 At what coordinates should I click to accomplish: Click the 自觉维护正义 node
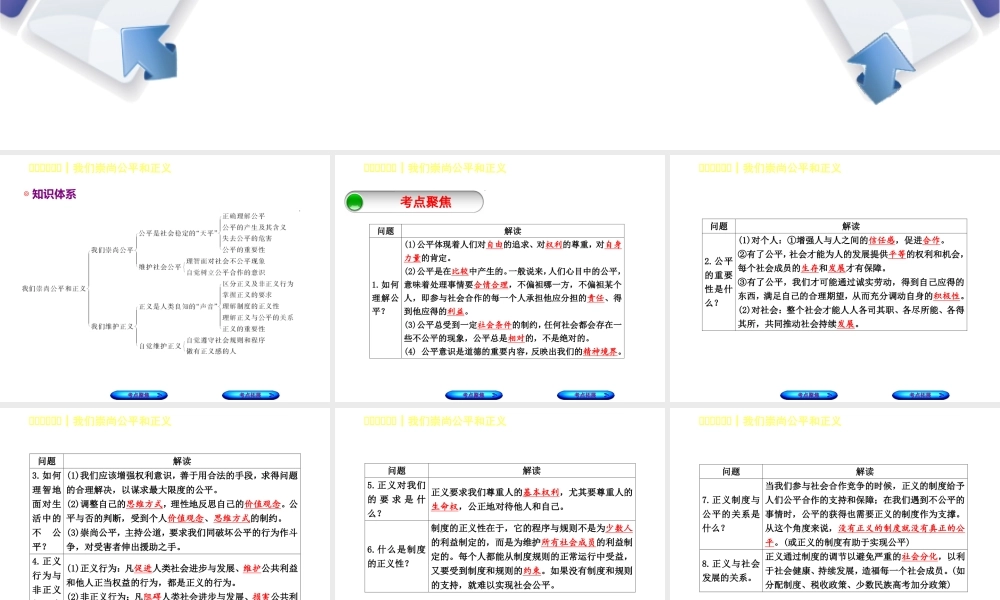[160, 346]
